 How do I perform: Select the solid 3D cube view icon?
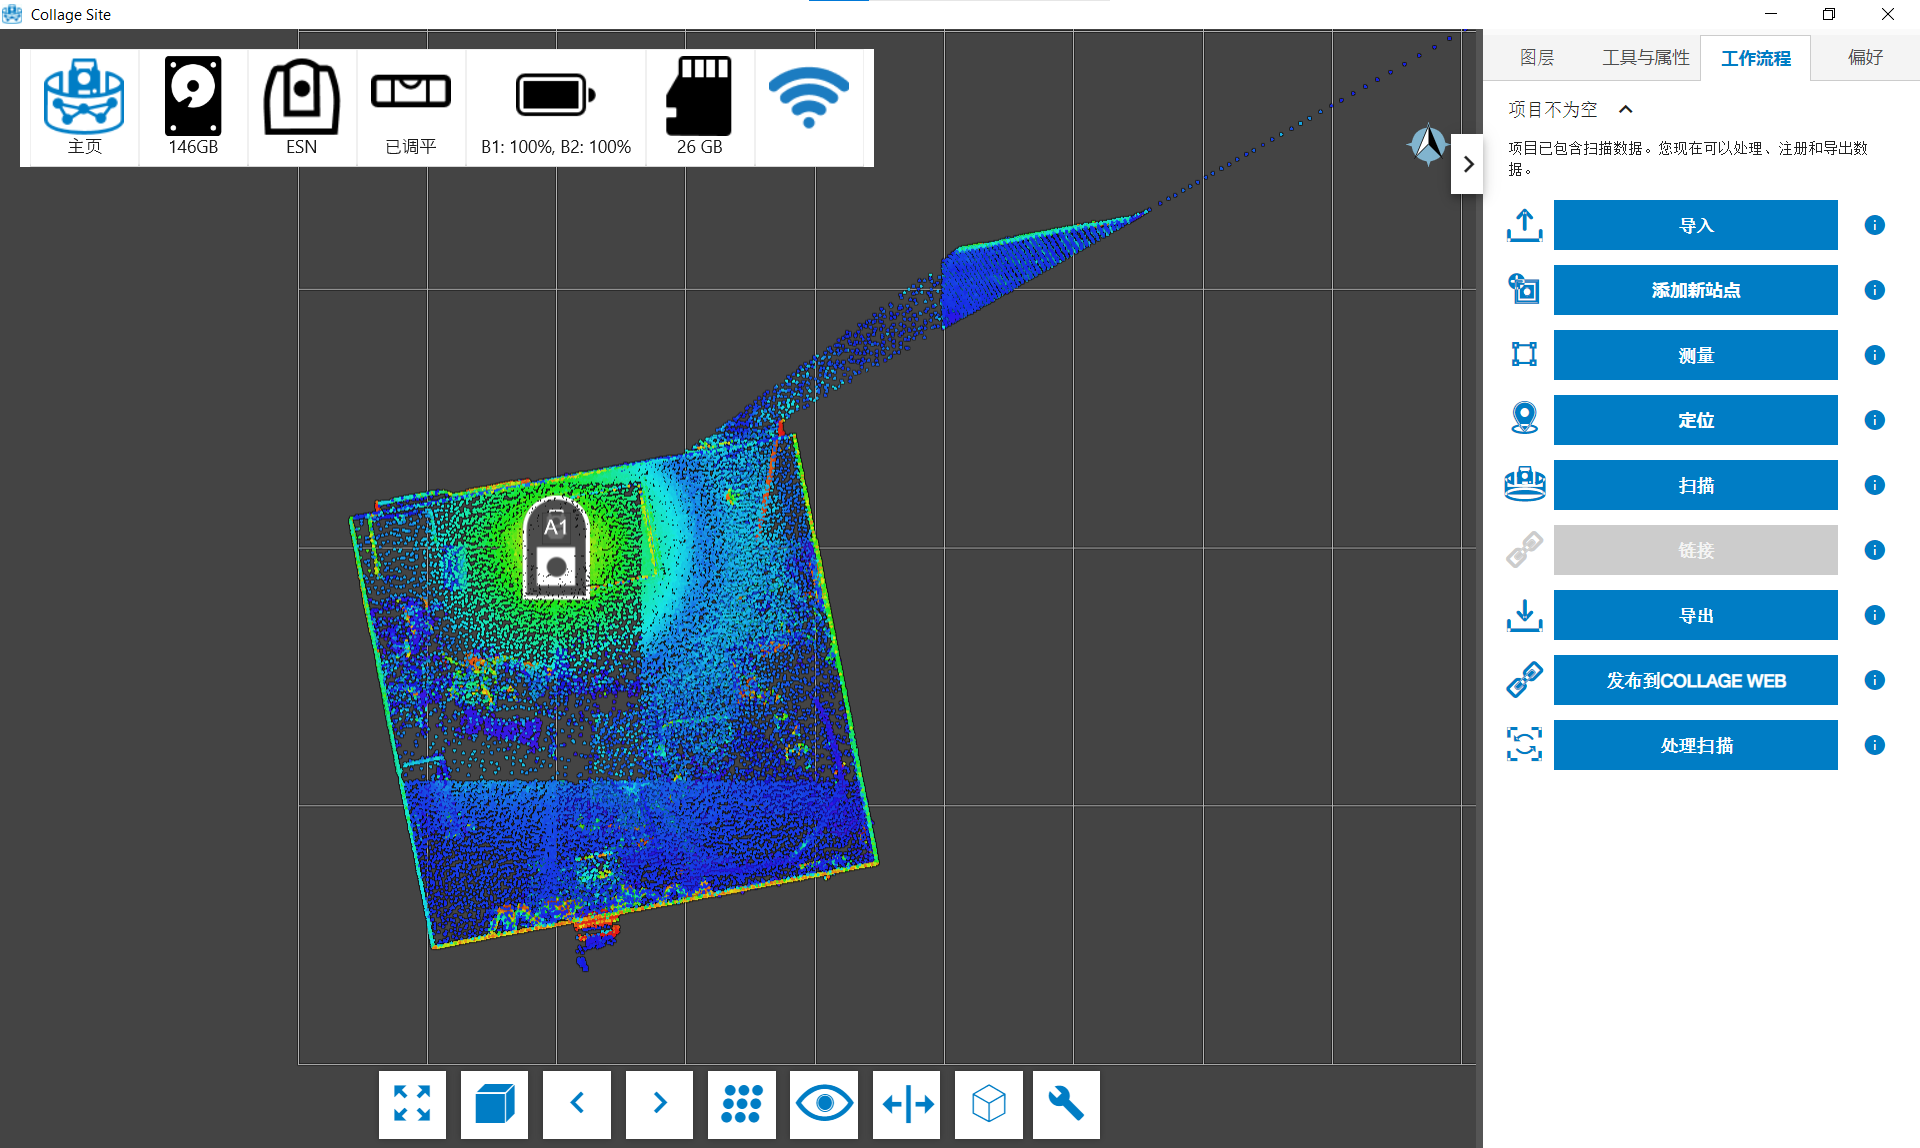[494, 1104]
